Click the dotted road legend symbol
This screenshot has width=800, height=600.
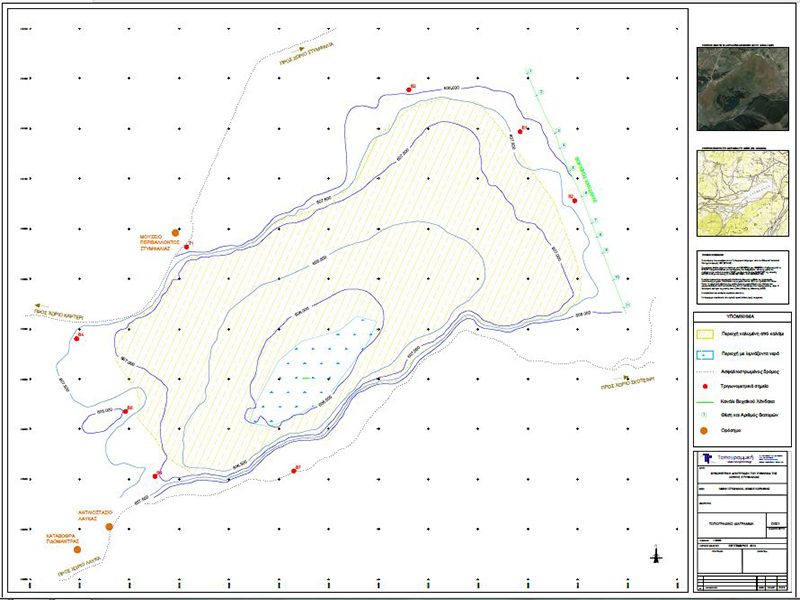click(x=705, y=371)
